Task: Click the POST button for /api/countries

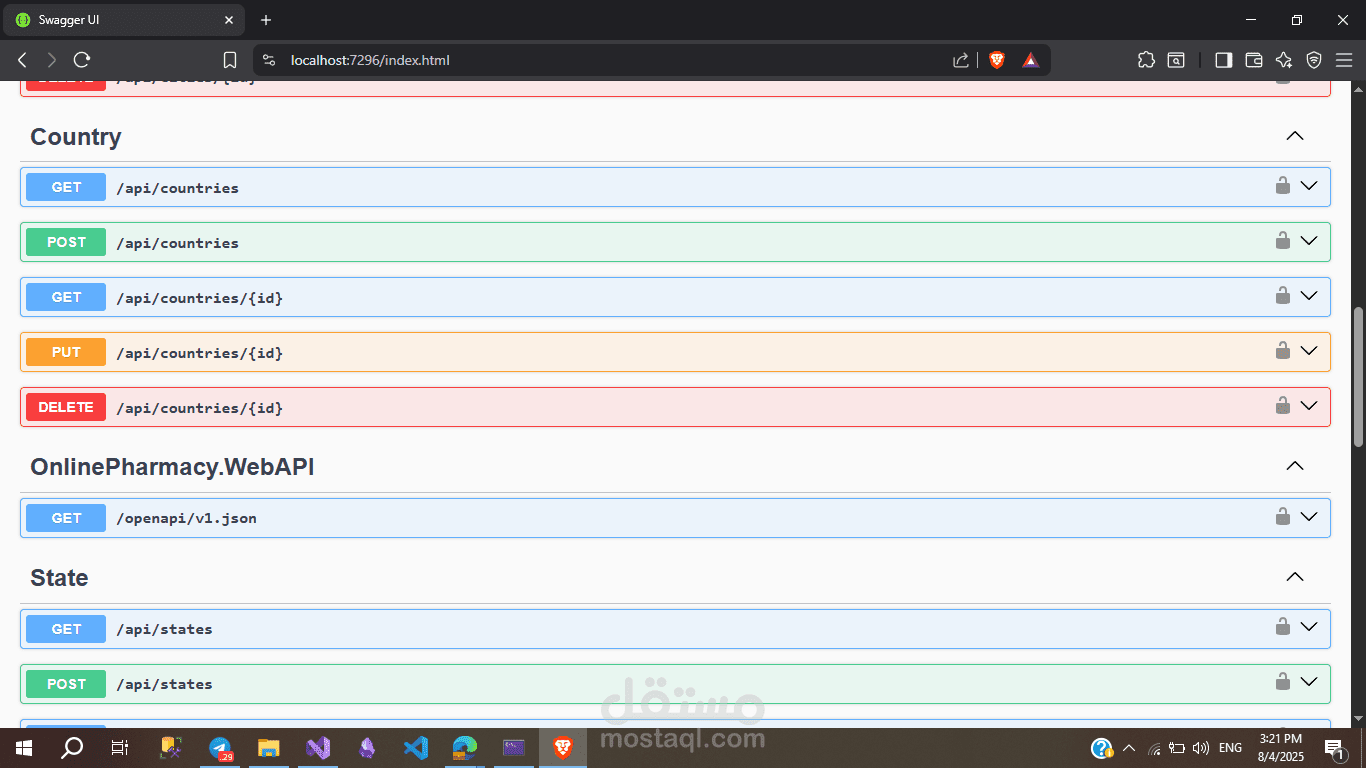Action: [x=66, y=242]
